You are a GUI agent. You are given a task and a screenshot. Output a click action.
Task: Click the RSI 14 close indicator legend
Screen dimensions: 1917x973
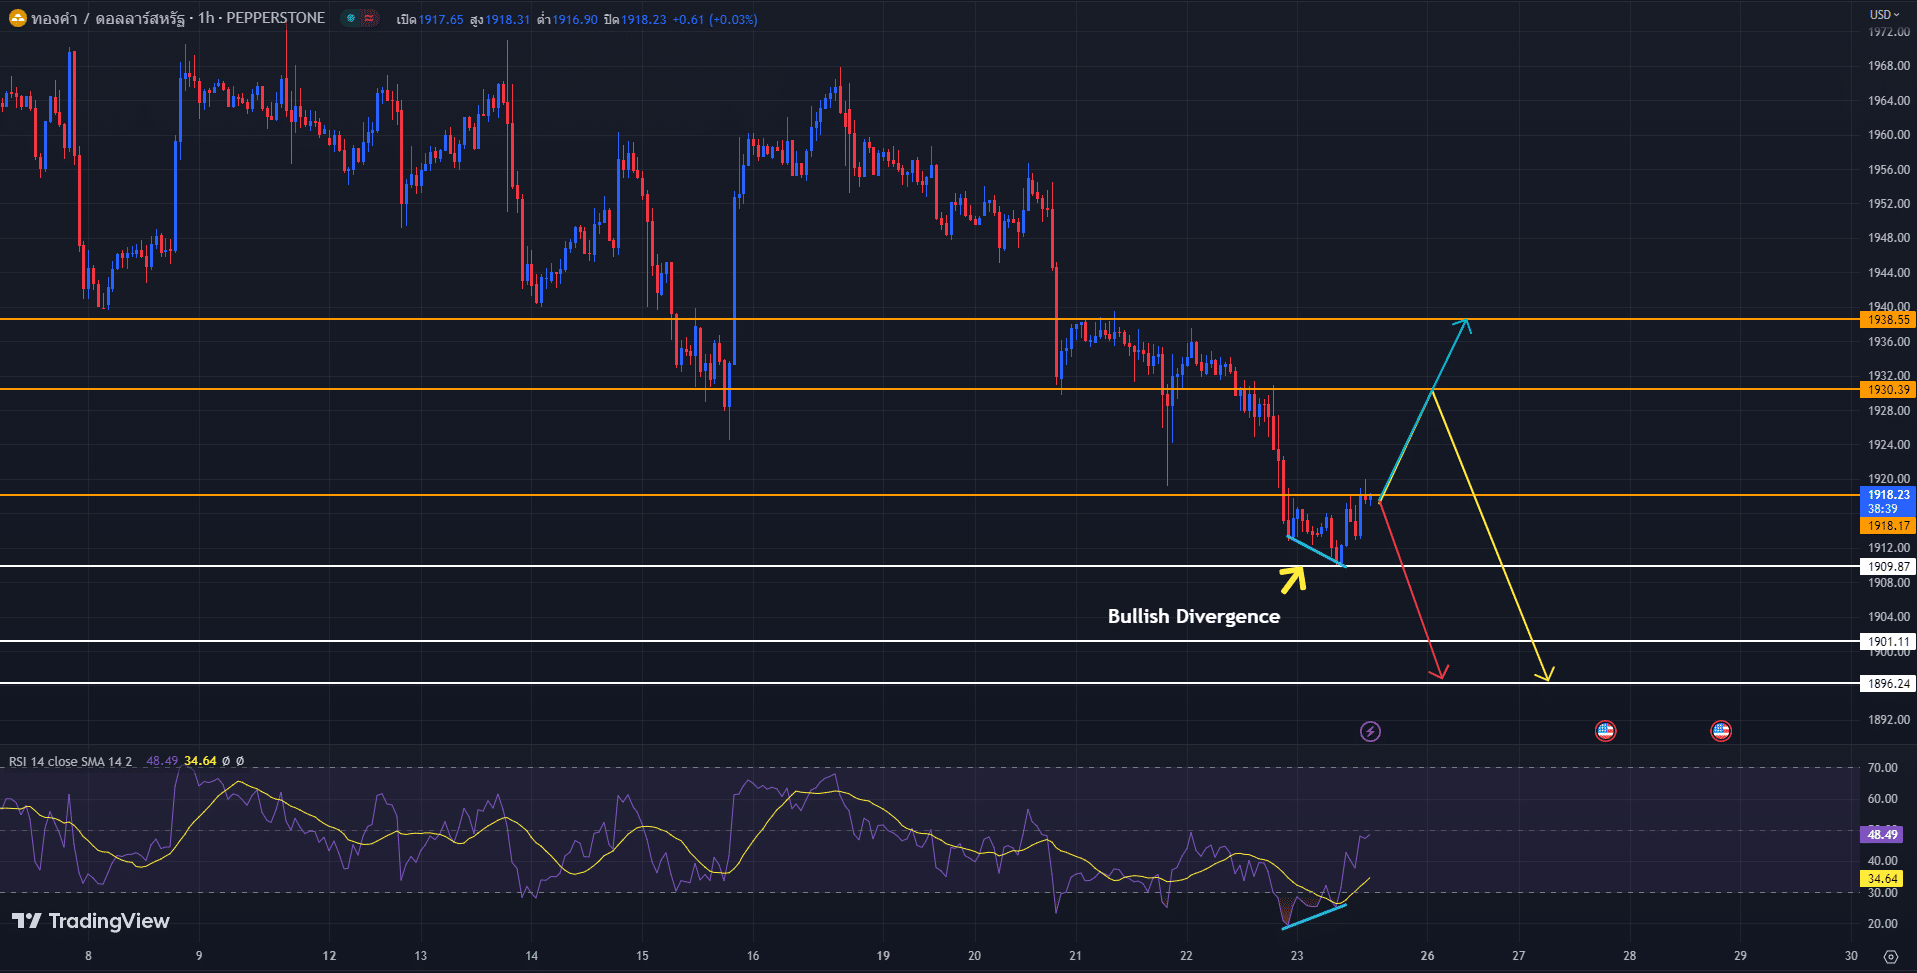pyautogui.click(x=70, y=762)
